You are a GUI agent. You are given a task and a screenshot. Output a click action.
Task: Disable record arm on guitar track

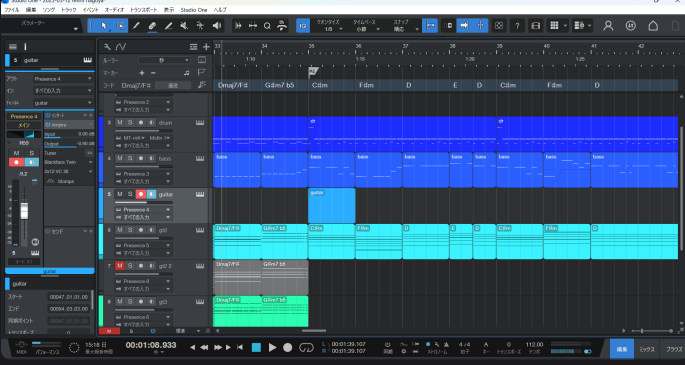[x=141, y=194]
